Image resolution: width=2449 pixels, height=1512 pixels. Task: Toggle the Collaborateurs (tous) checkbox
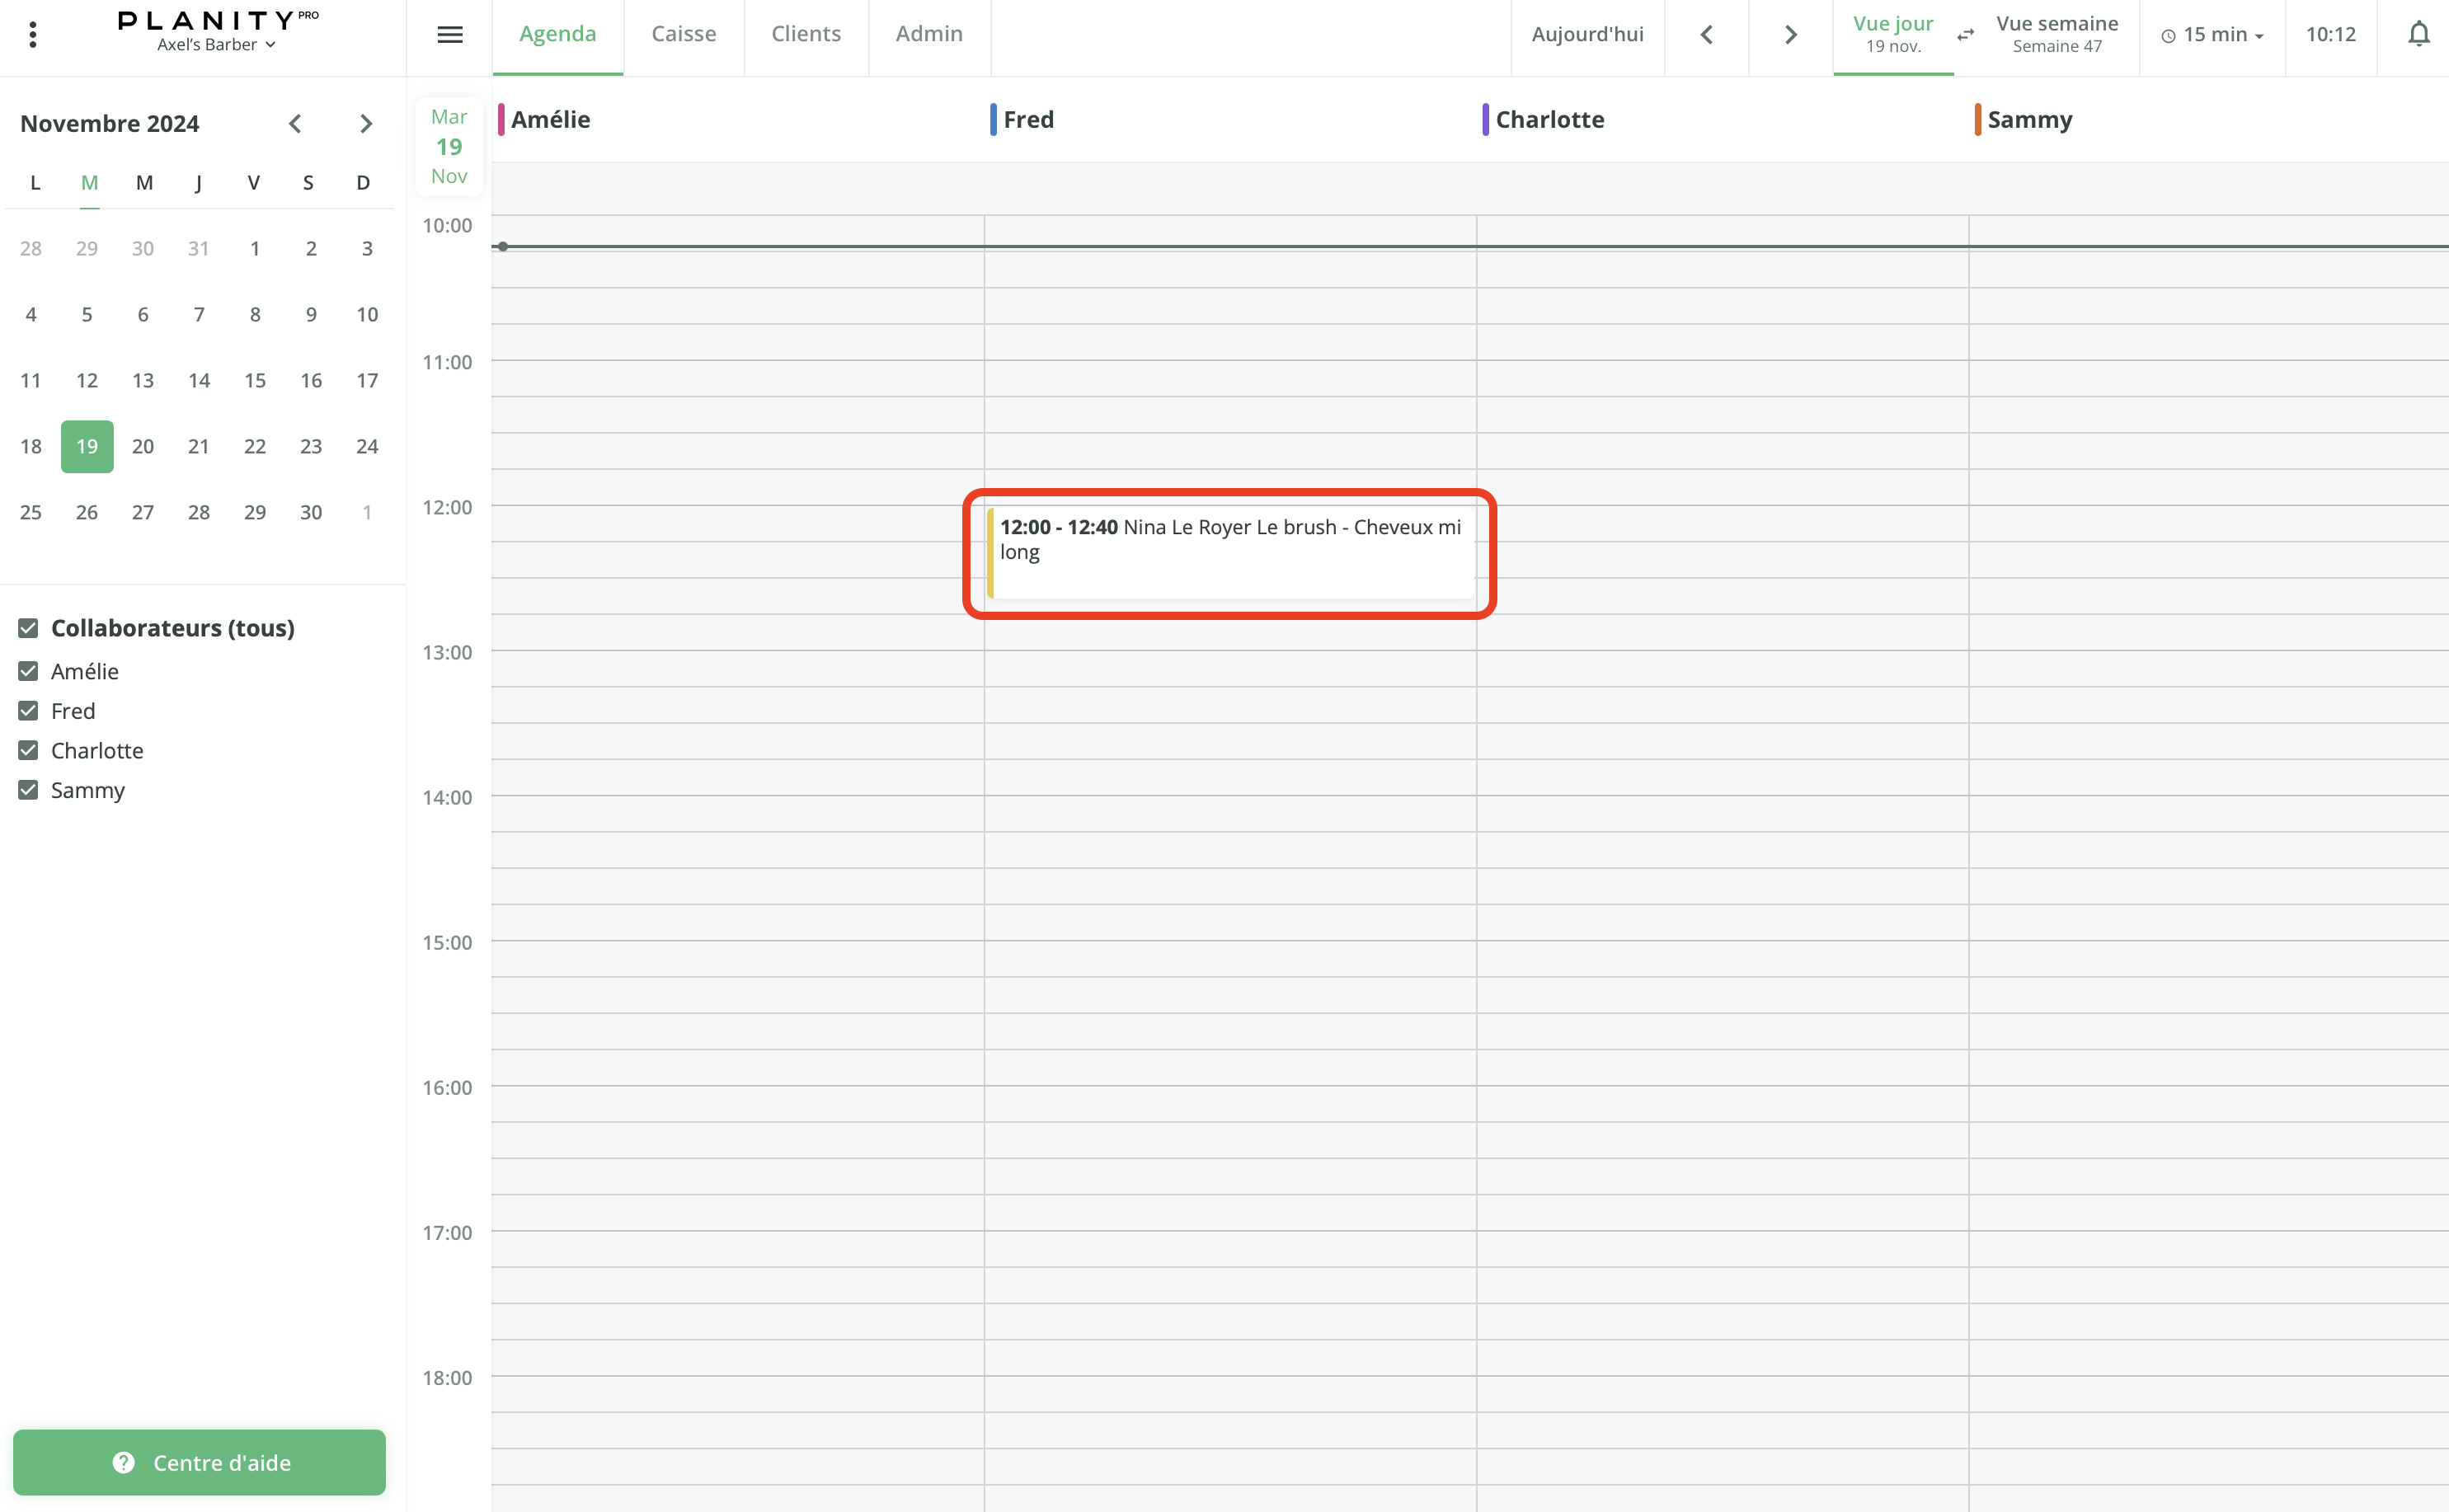[28, 628]
